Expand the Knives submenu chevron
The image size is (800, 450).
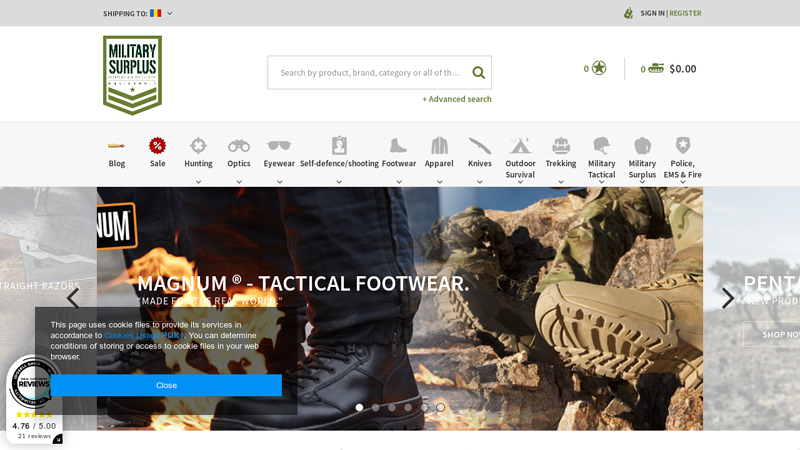click(x=480, y=182)
